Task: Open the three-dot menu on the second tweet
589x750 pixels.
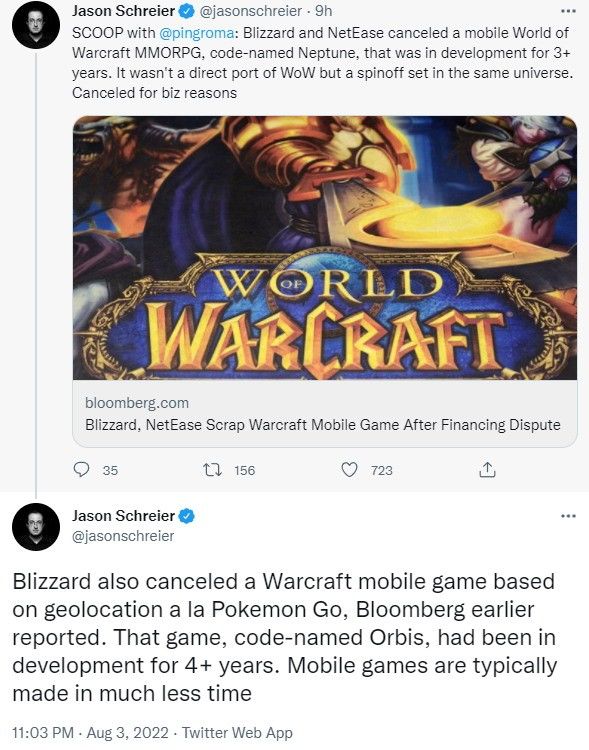Action: tap(568, 516)
